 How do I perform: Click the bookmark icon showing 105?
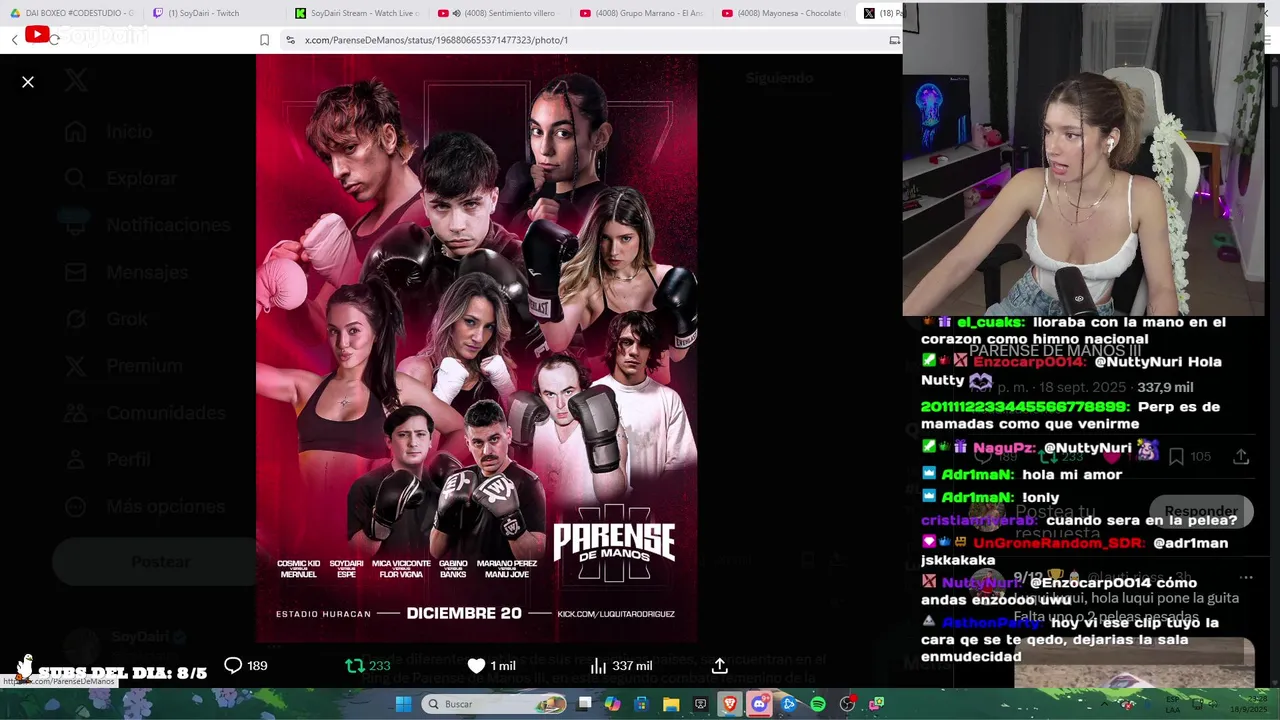pos(1177,456)
